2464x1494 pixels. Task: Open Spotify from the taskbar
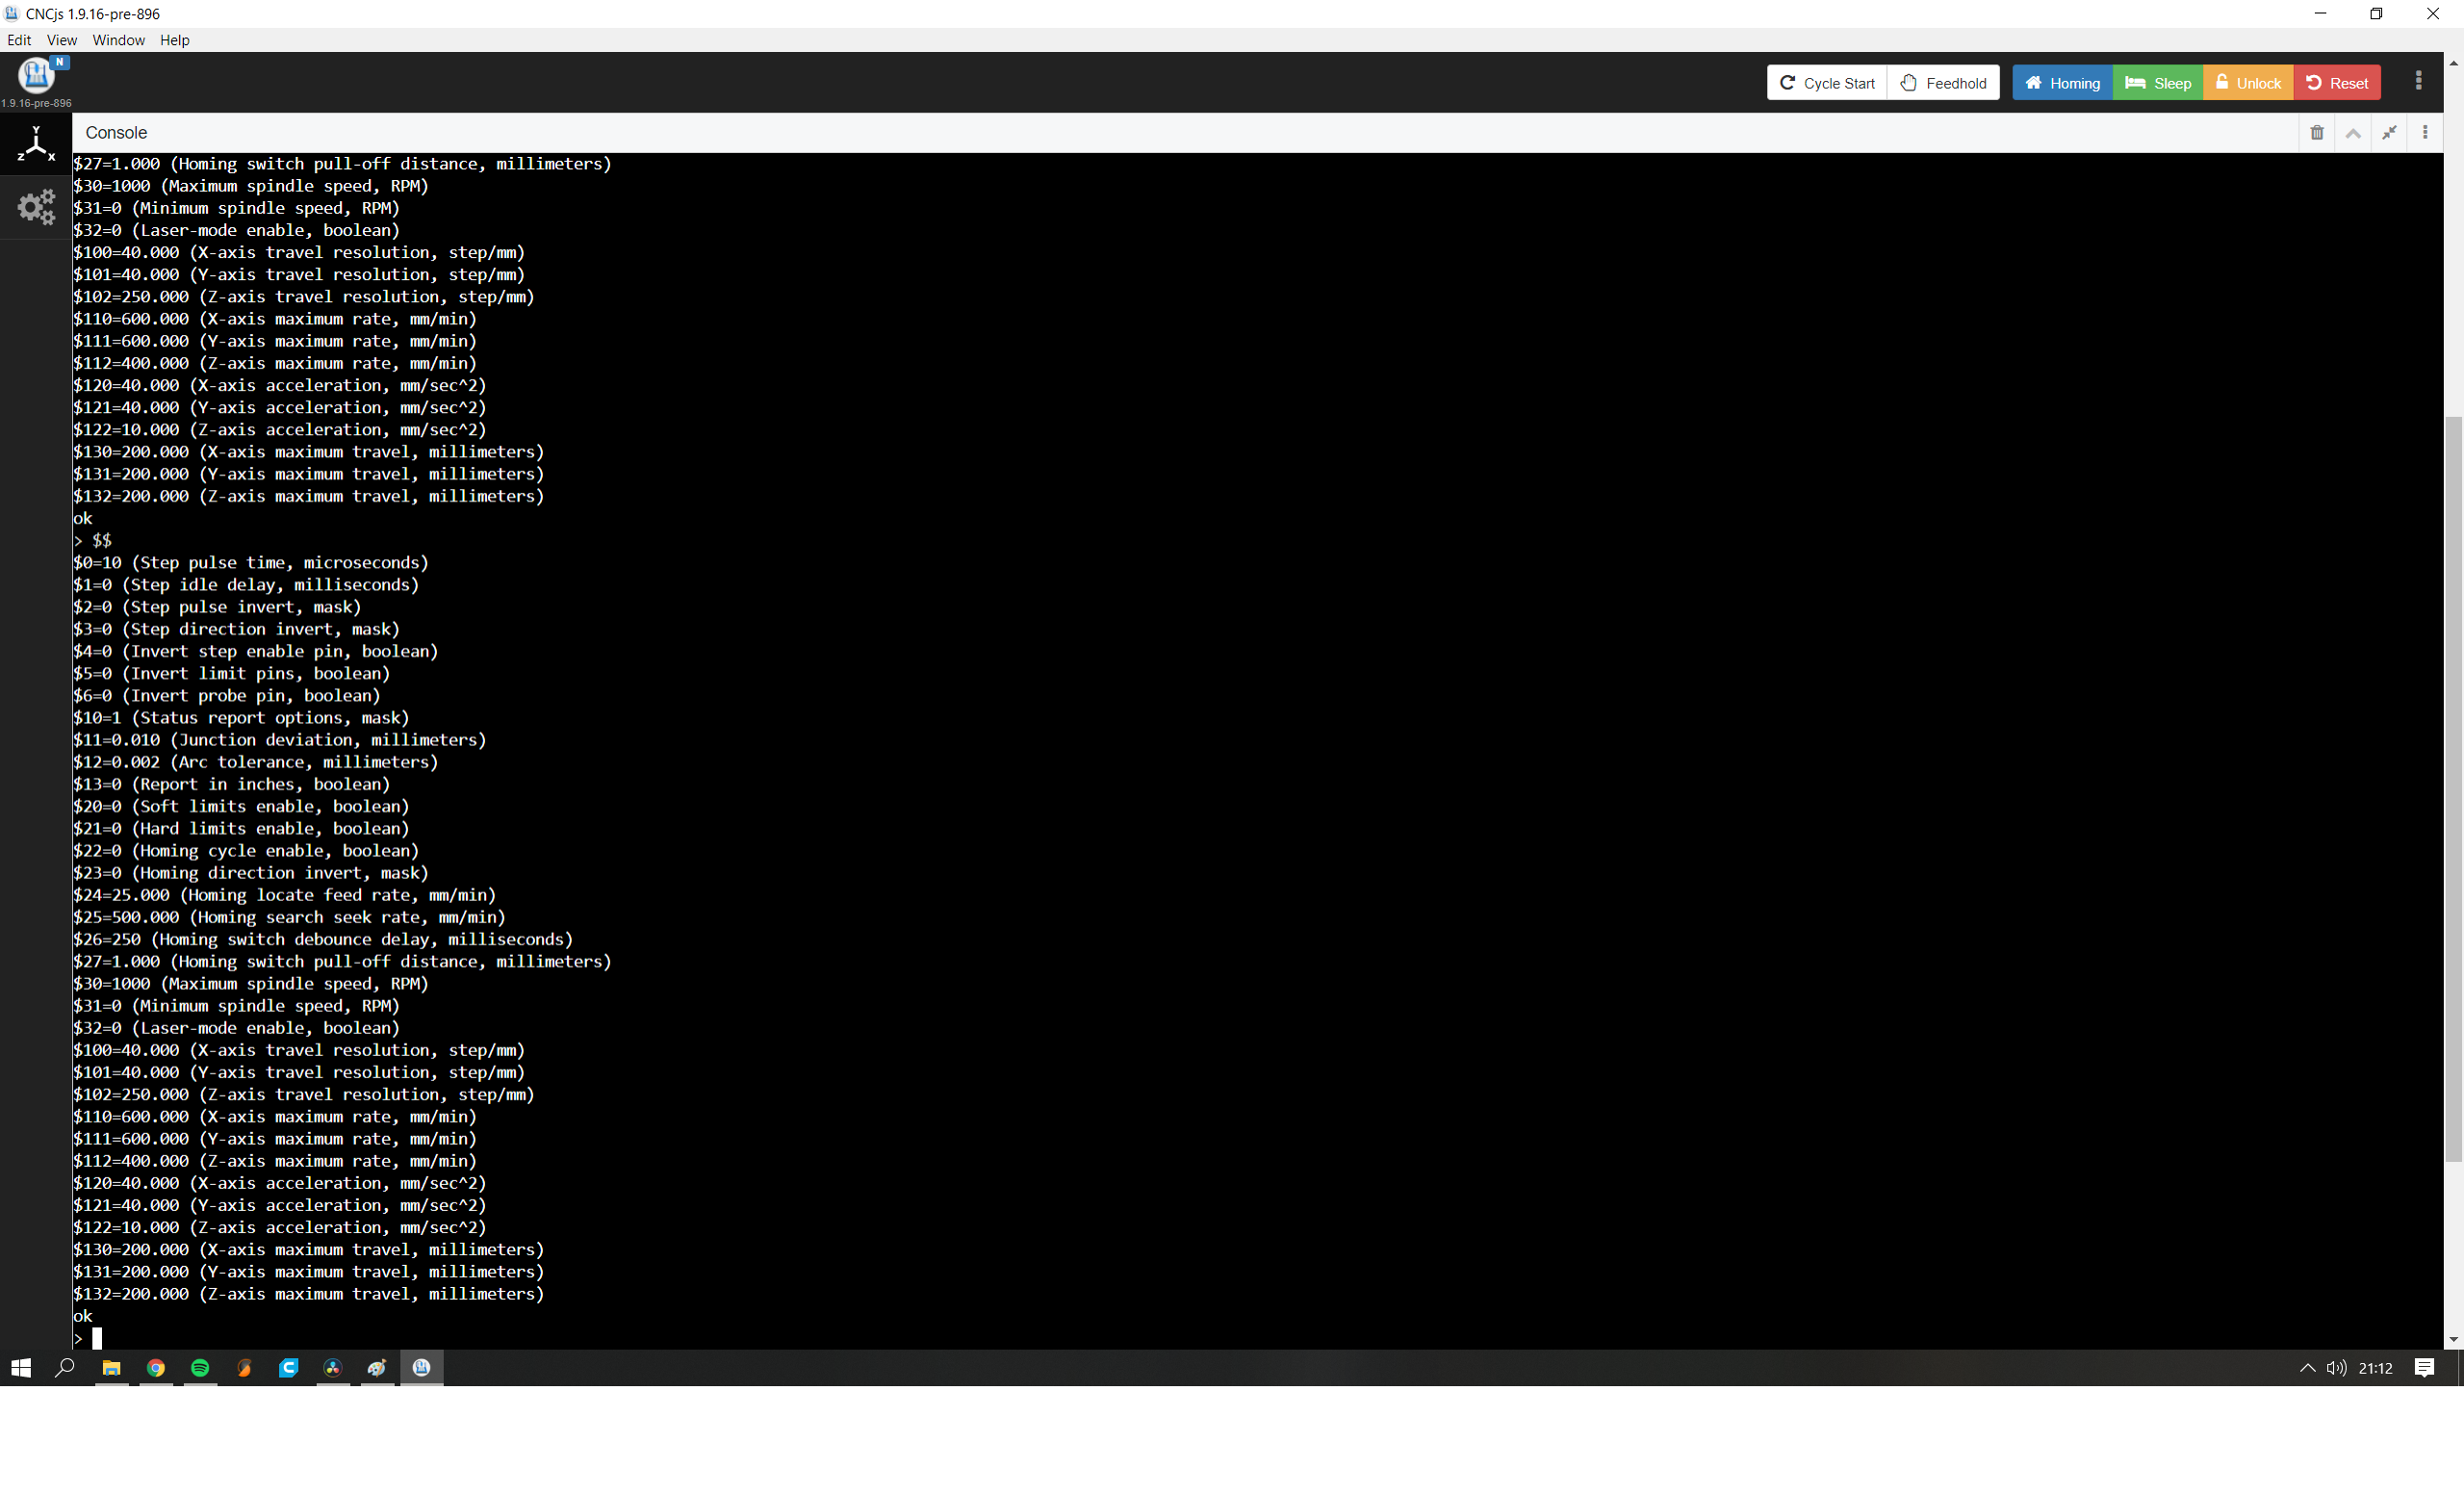point(200,1367)
